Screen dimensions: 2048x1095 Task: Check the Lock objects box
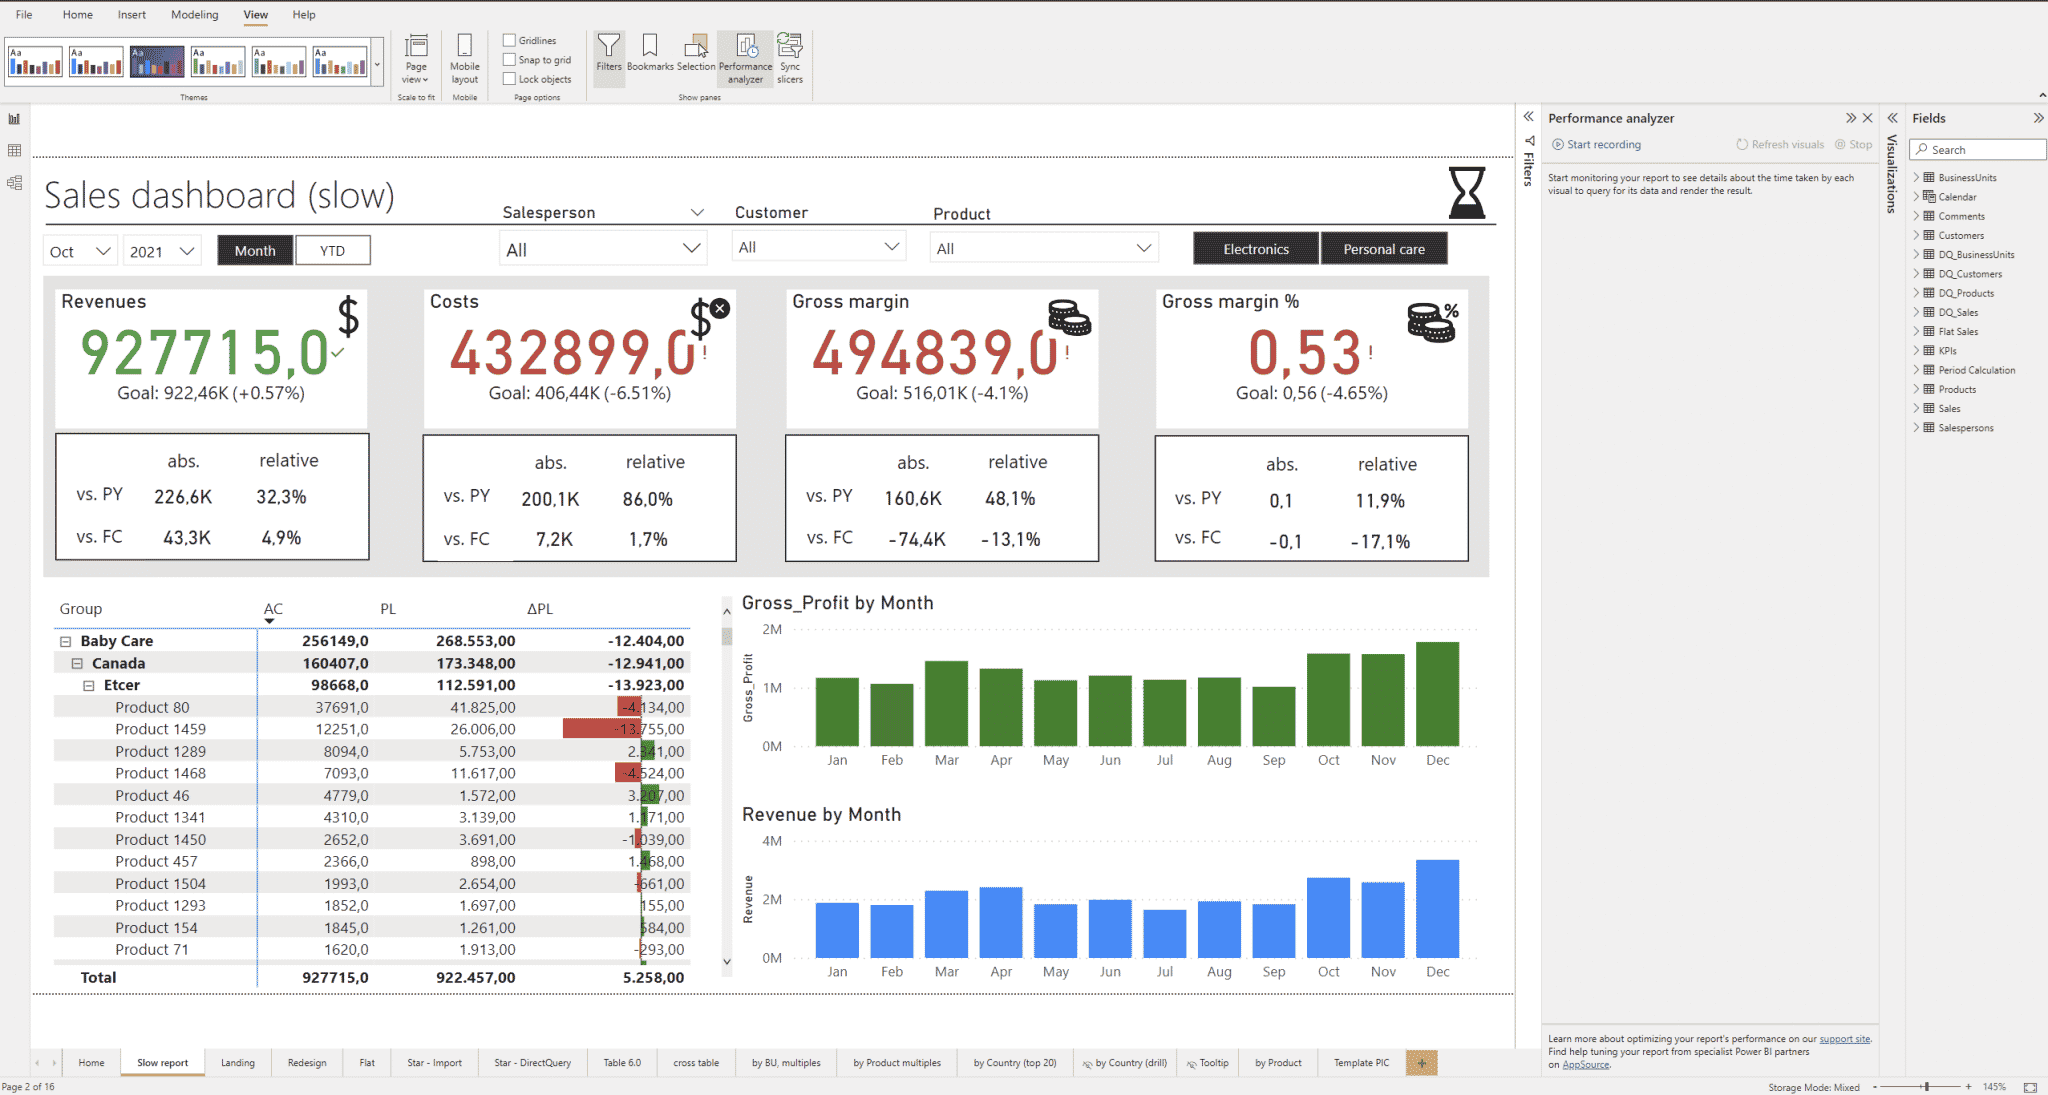click(x=510, y=79)
